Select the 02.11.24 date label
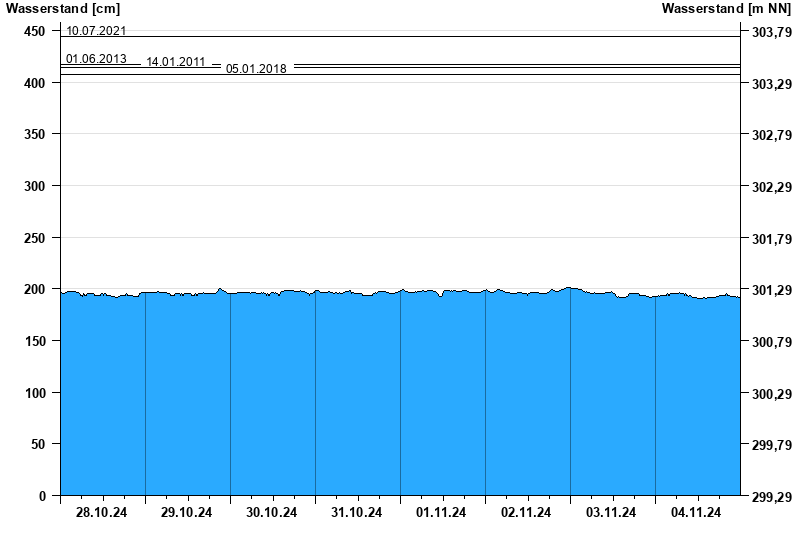Viewport: 800px width, 550px height. click(527, 513)
